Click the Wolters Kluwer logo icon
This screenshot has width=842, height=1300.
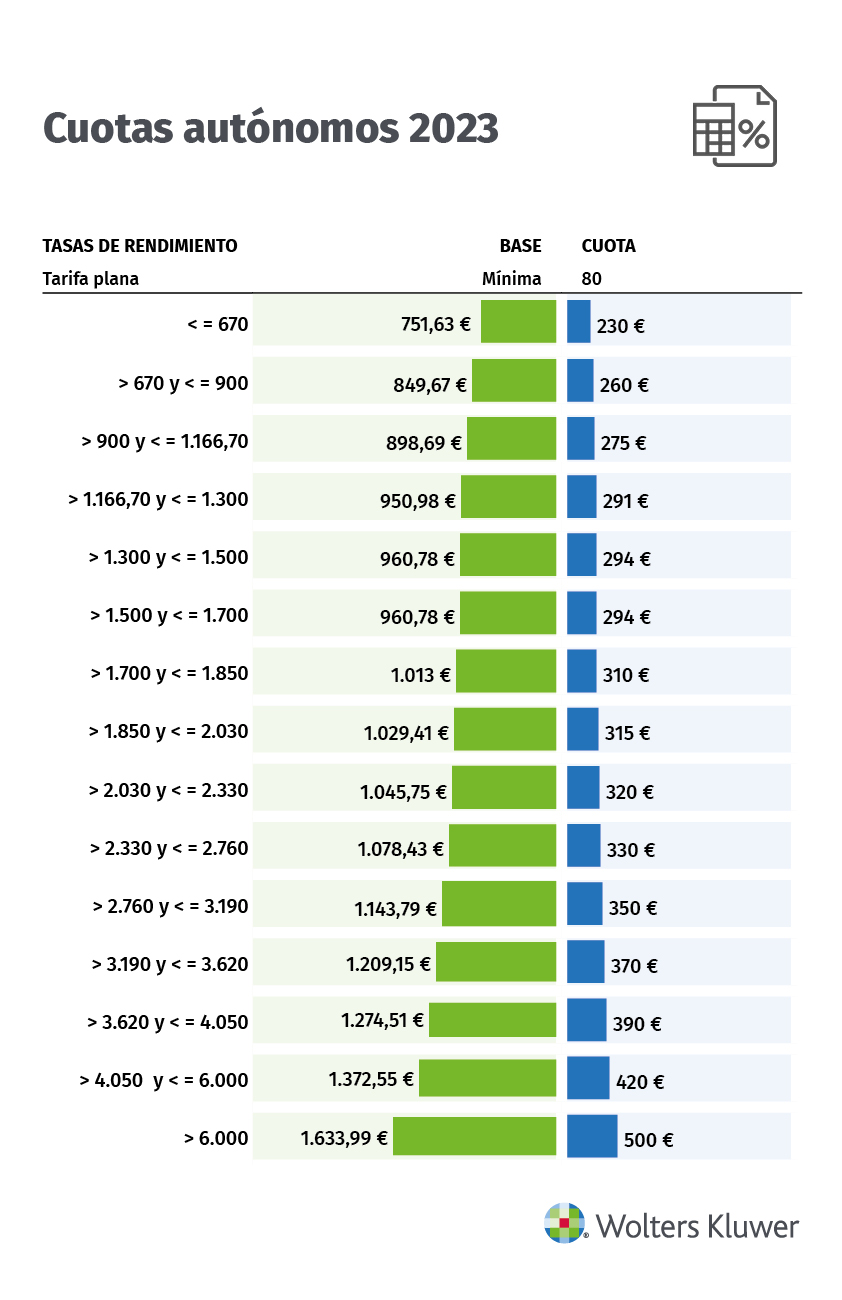click(x=564, y=1223)
